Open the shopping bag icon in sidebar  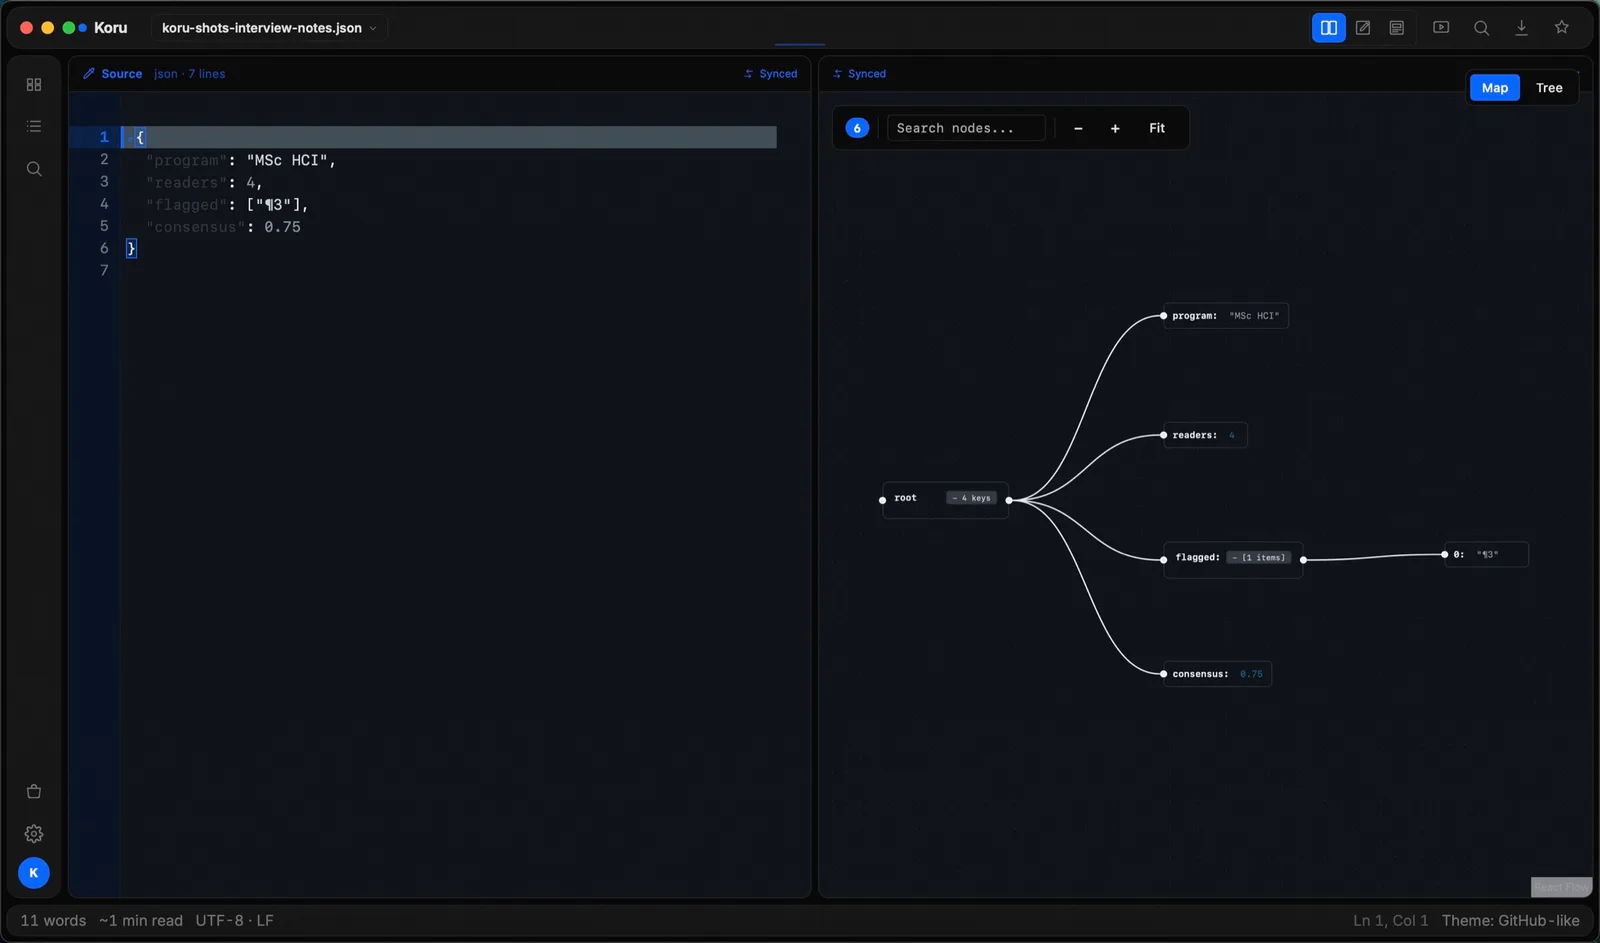point(34,791)
